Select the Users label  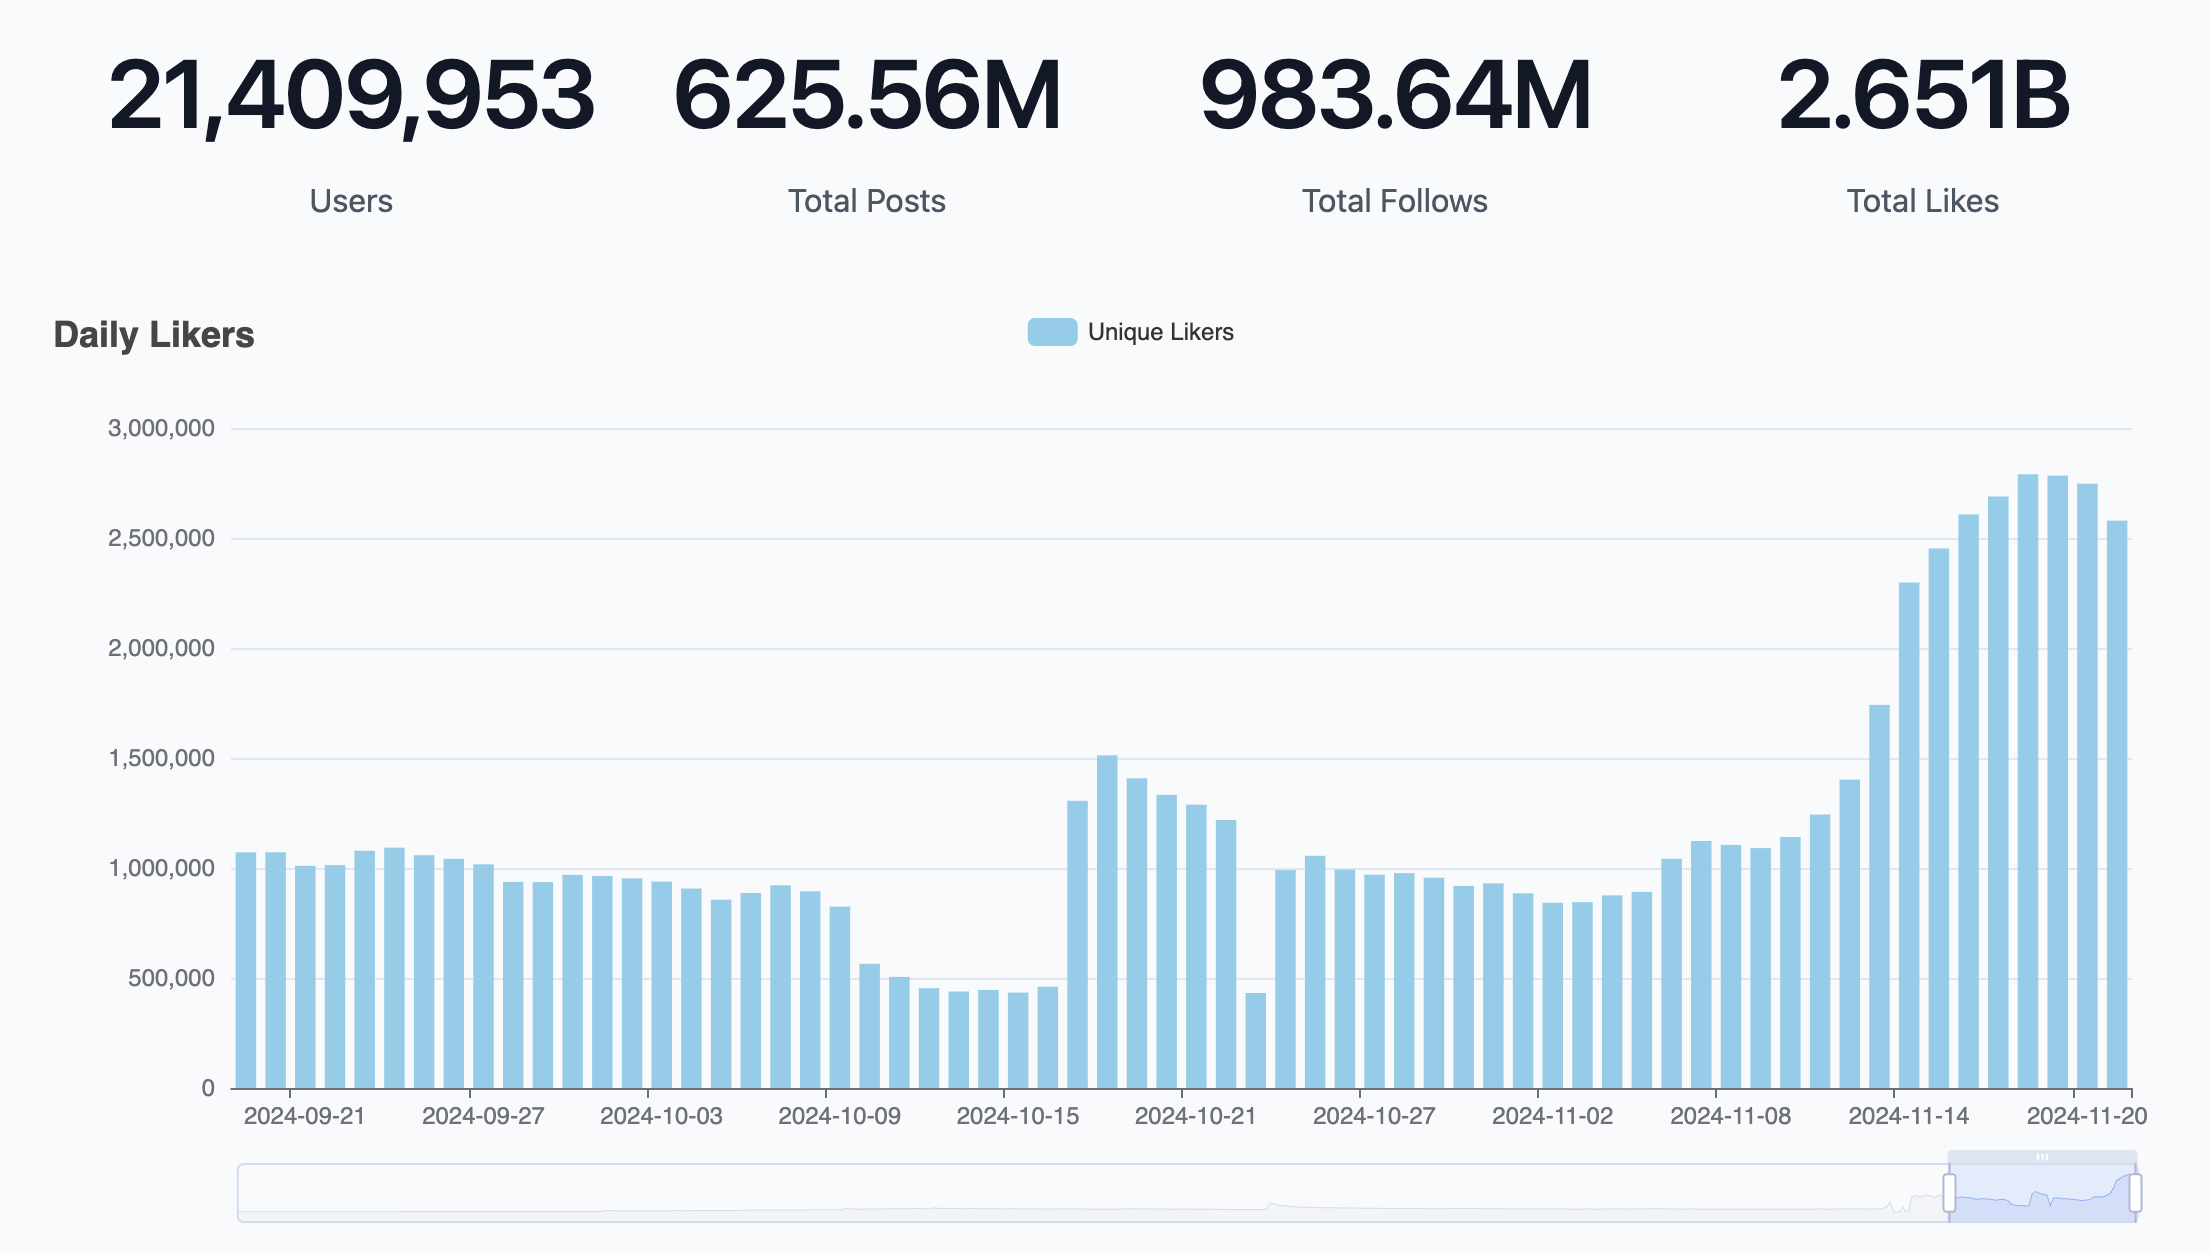coord(351,201)
